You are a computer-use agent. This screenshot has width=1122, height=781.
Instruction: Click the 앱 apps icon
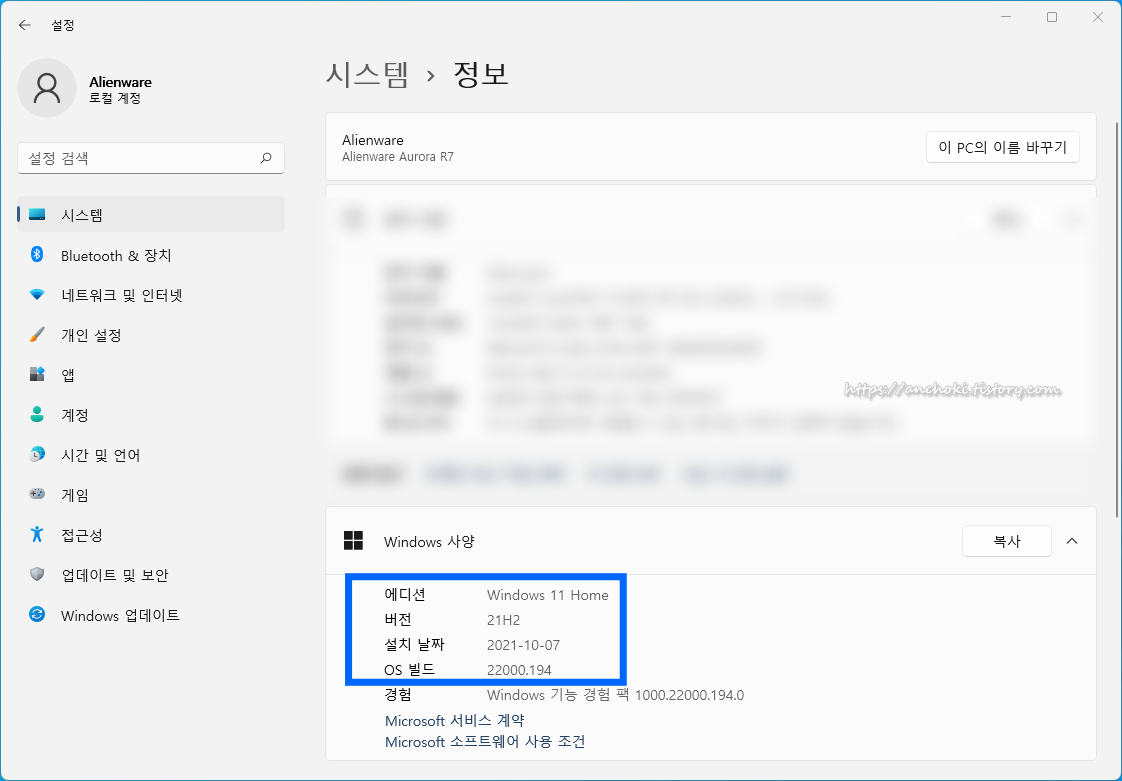37,374
